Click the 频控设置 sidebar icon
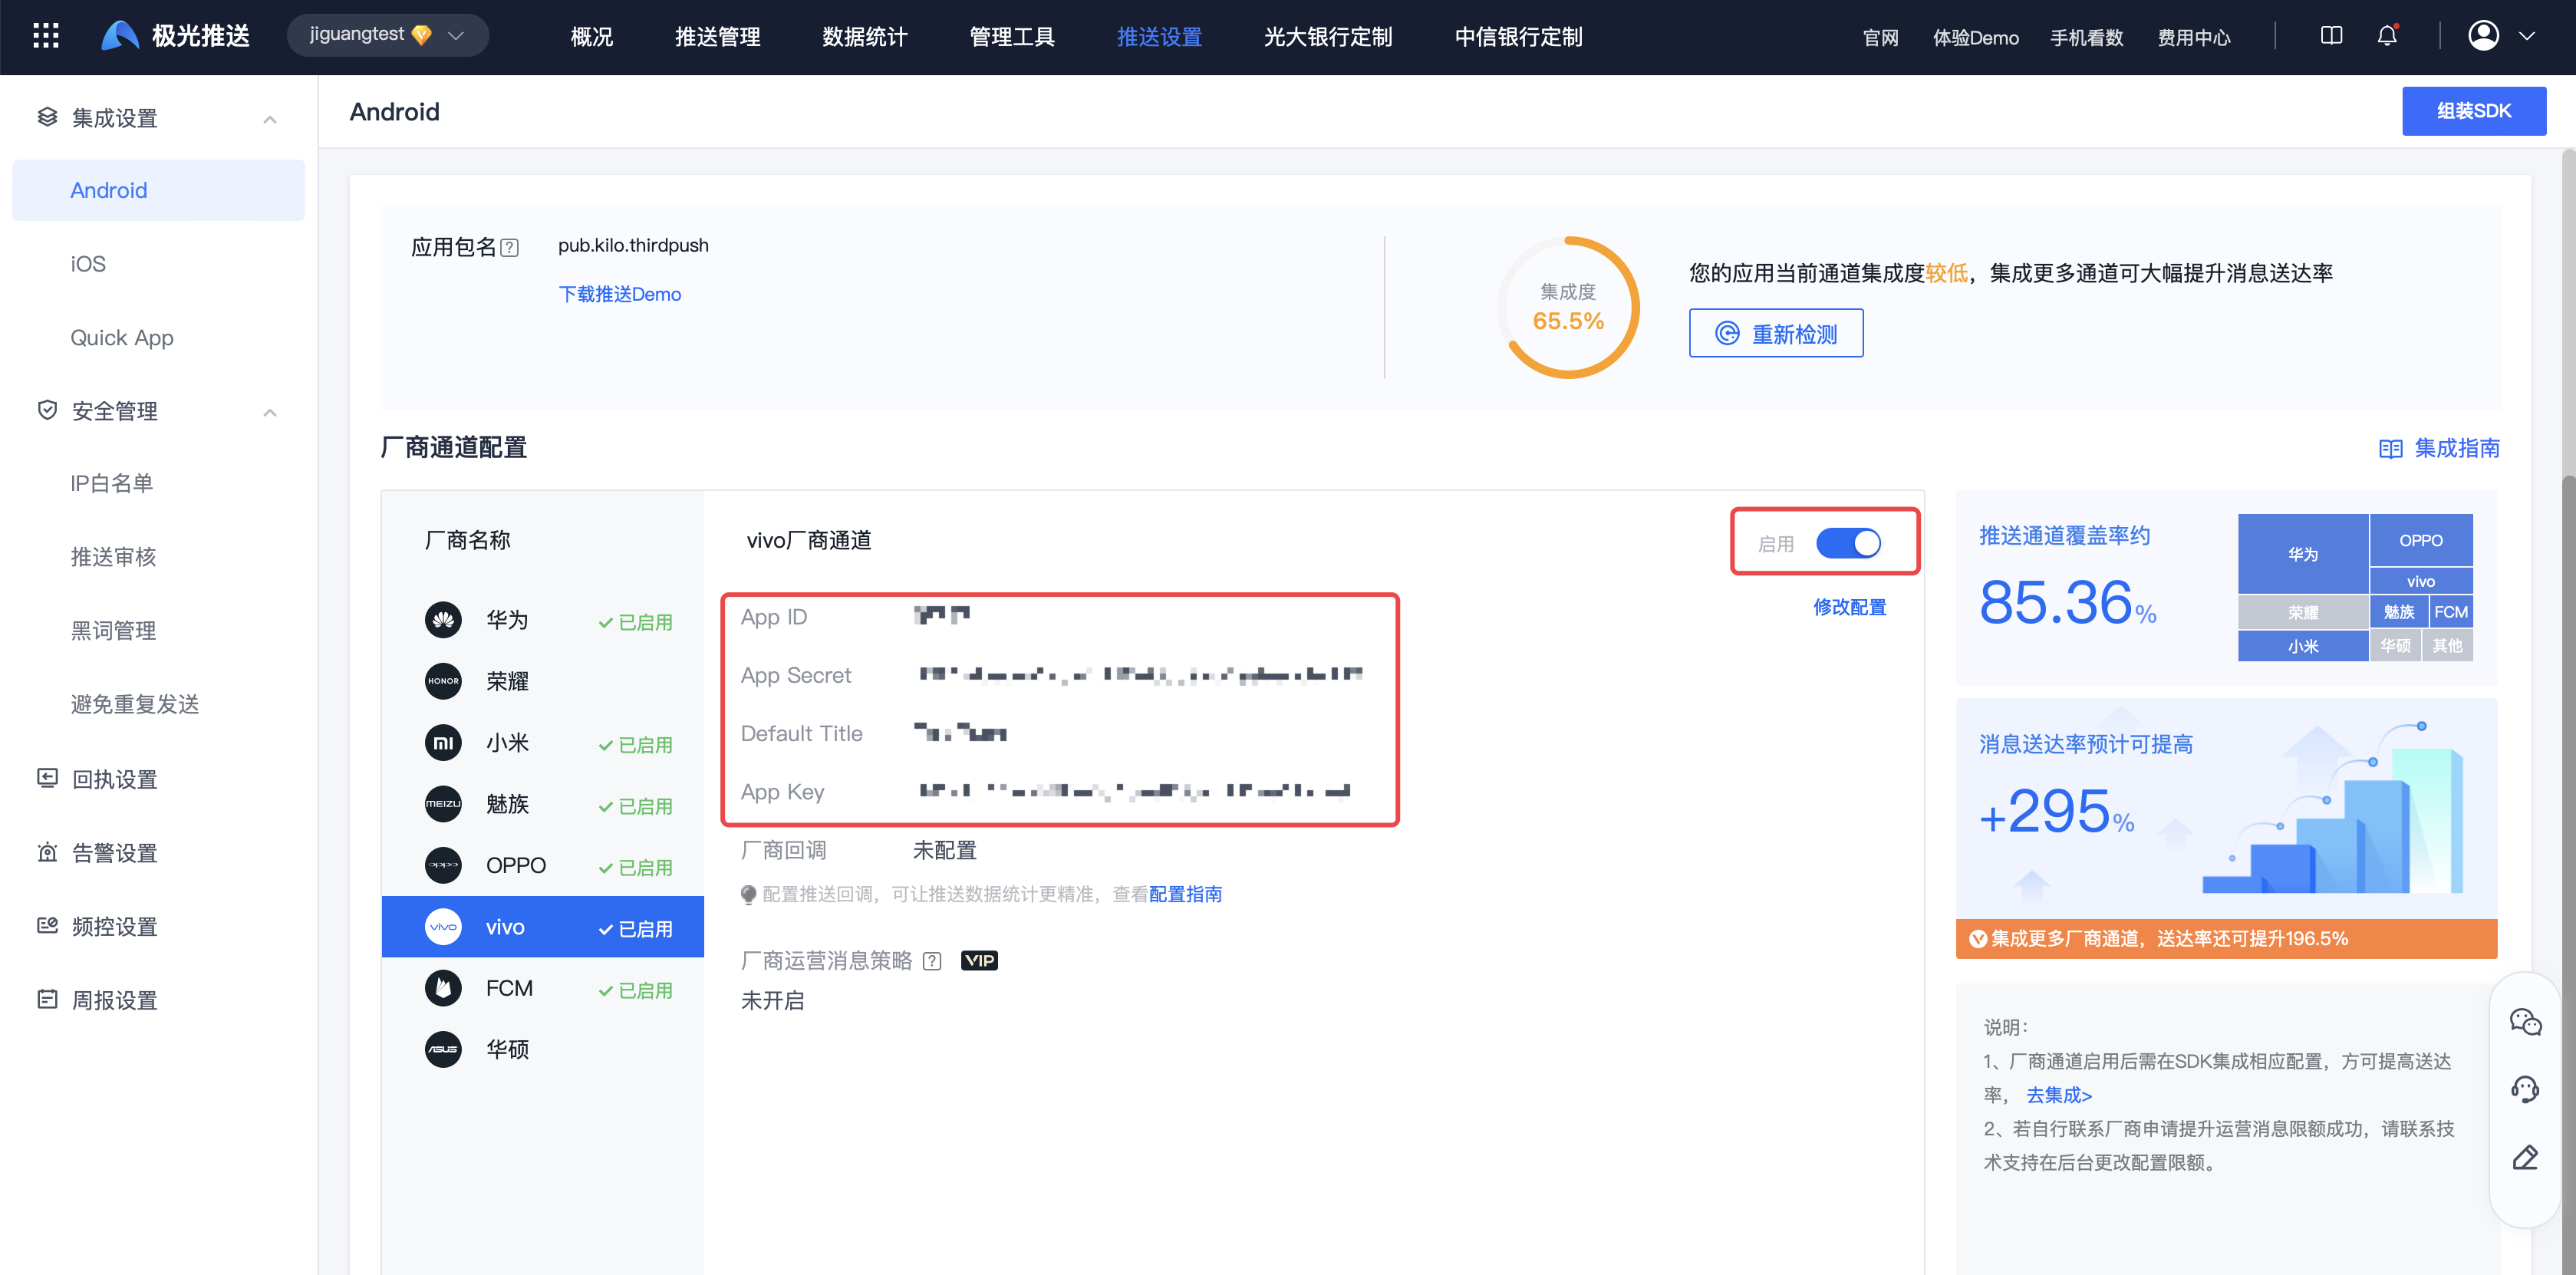 tap(47, 925)
